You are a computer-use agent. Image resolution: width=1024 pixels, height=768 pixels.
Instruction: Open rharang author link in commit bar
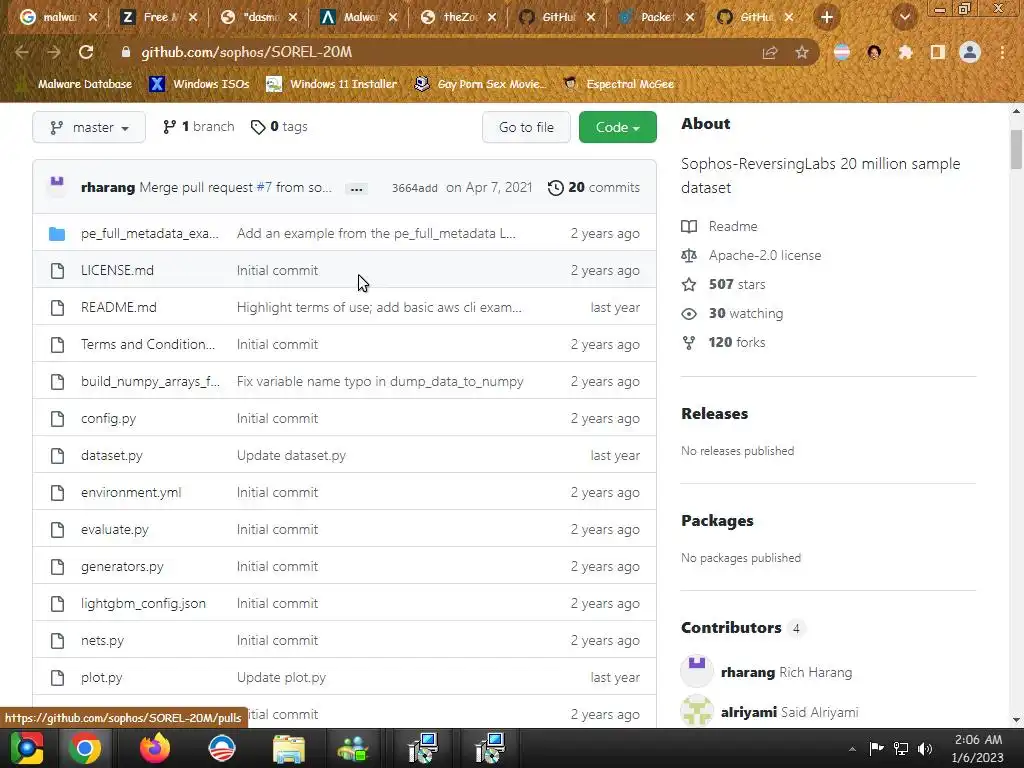click(x=108, y=187)
